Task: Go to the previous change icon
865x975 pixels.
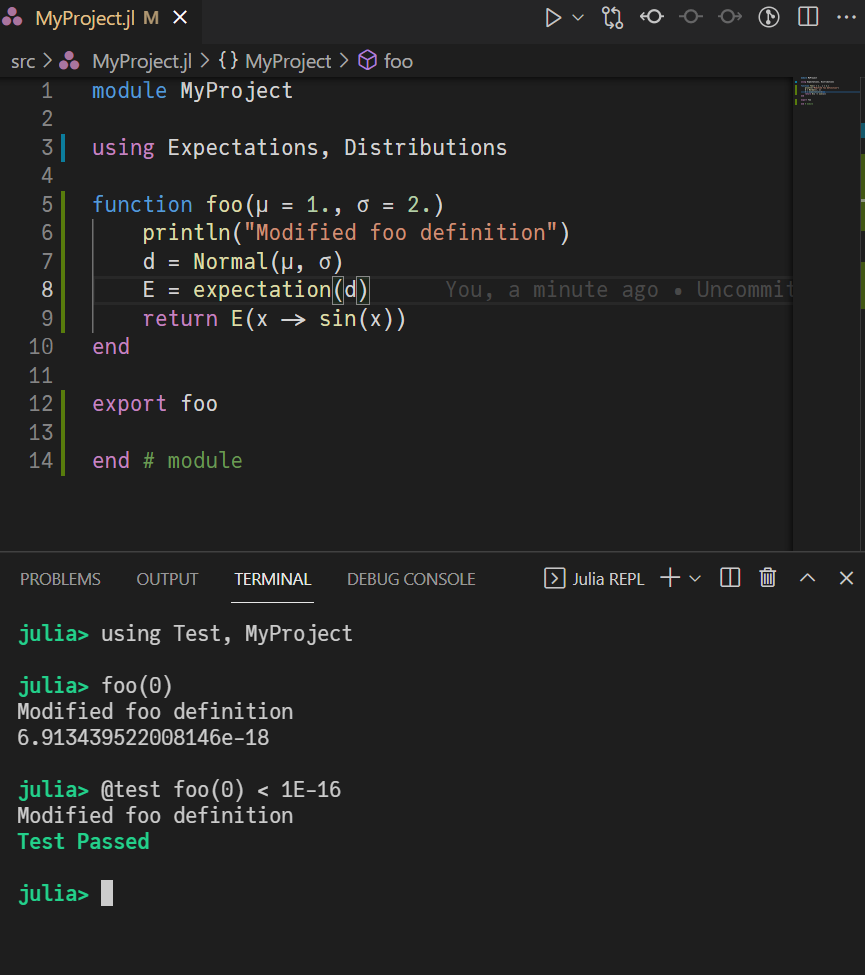Action: point(652,17)
